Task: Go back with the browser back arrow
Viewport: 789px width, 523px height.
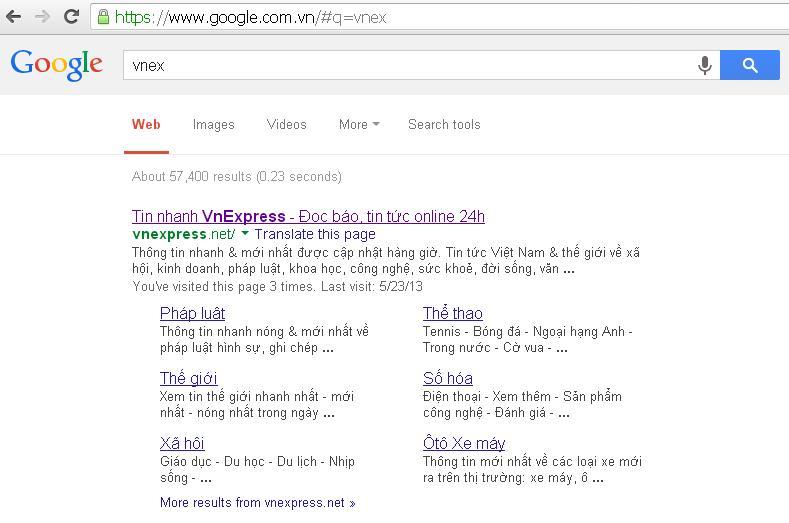Action: click(14, 17)
